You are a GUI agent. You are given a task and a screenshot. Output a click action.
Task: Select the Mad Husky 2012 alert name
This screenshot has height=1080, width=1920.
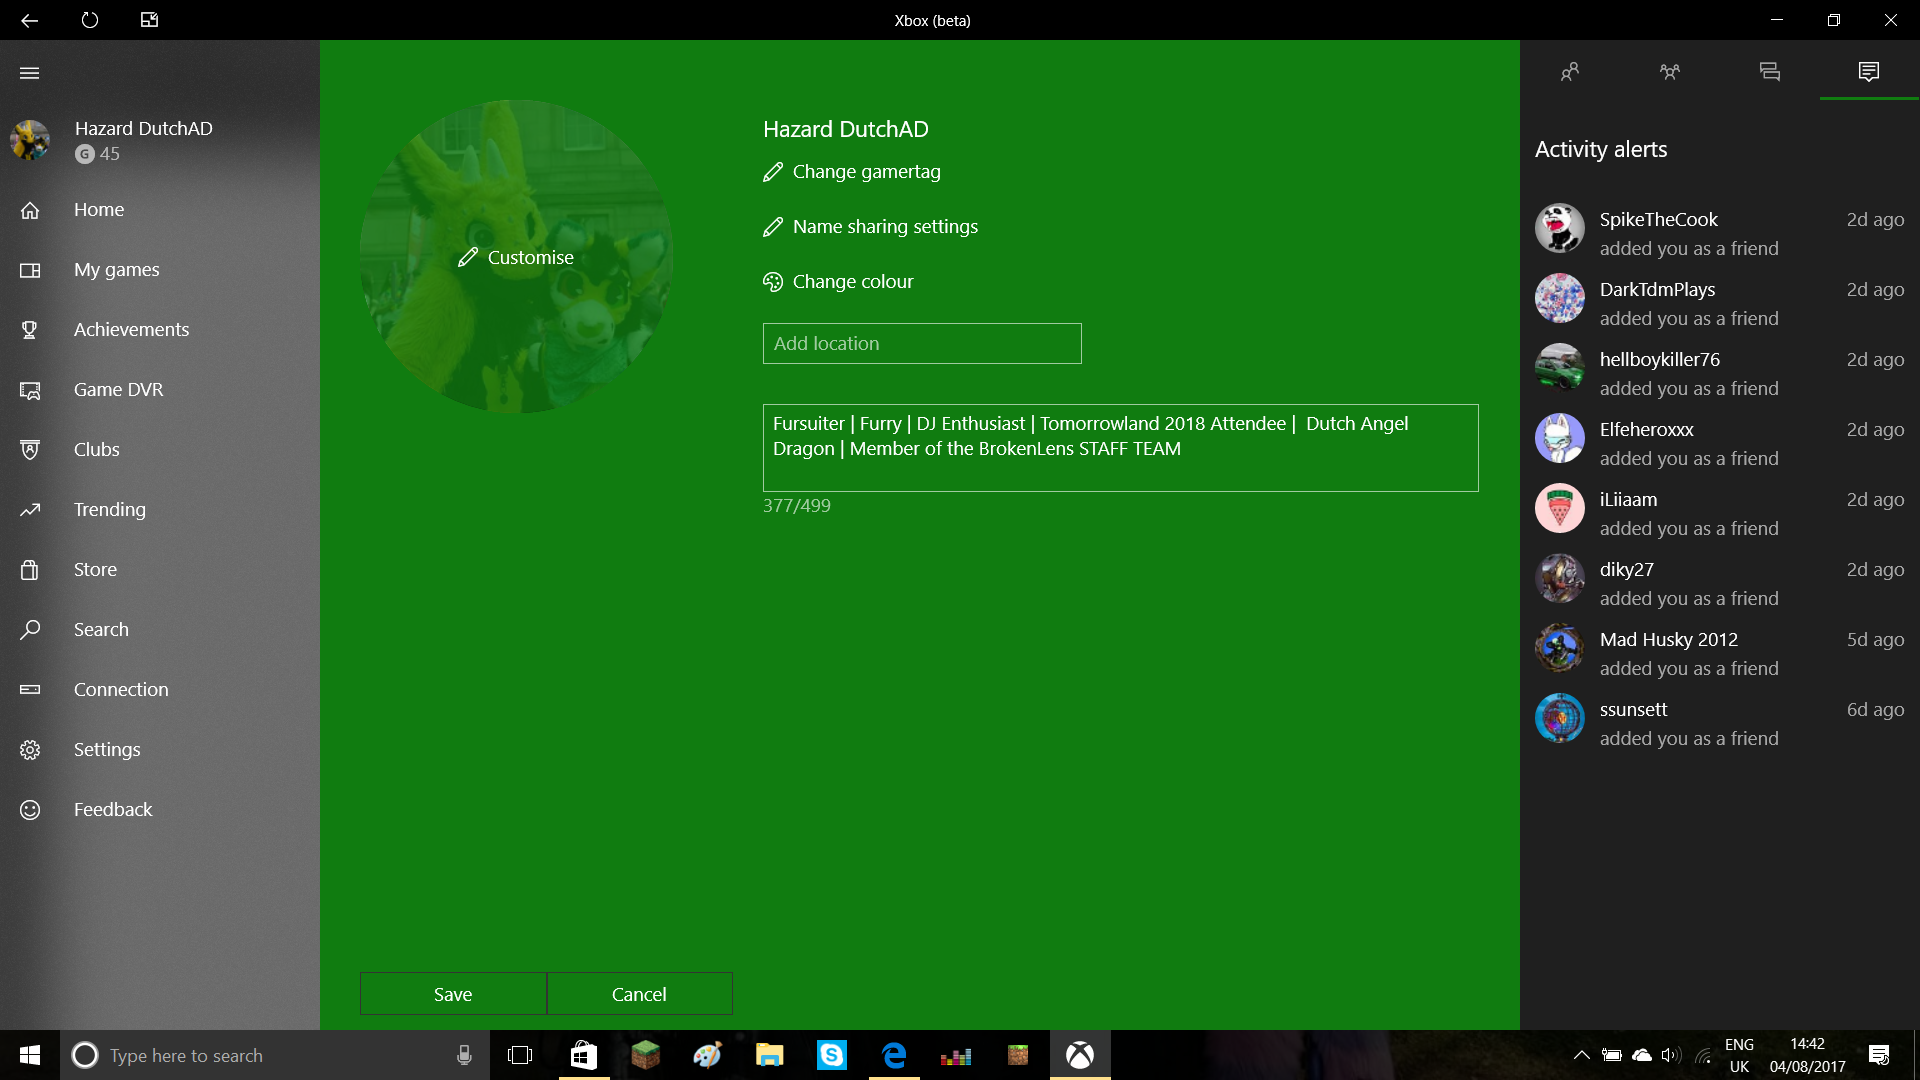tap(1669, 640)
